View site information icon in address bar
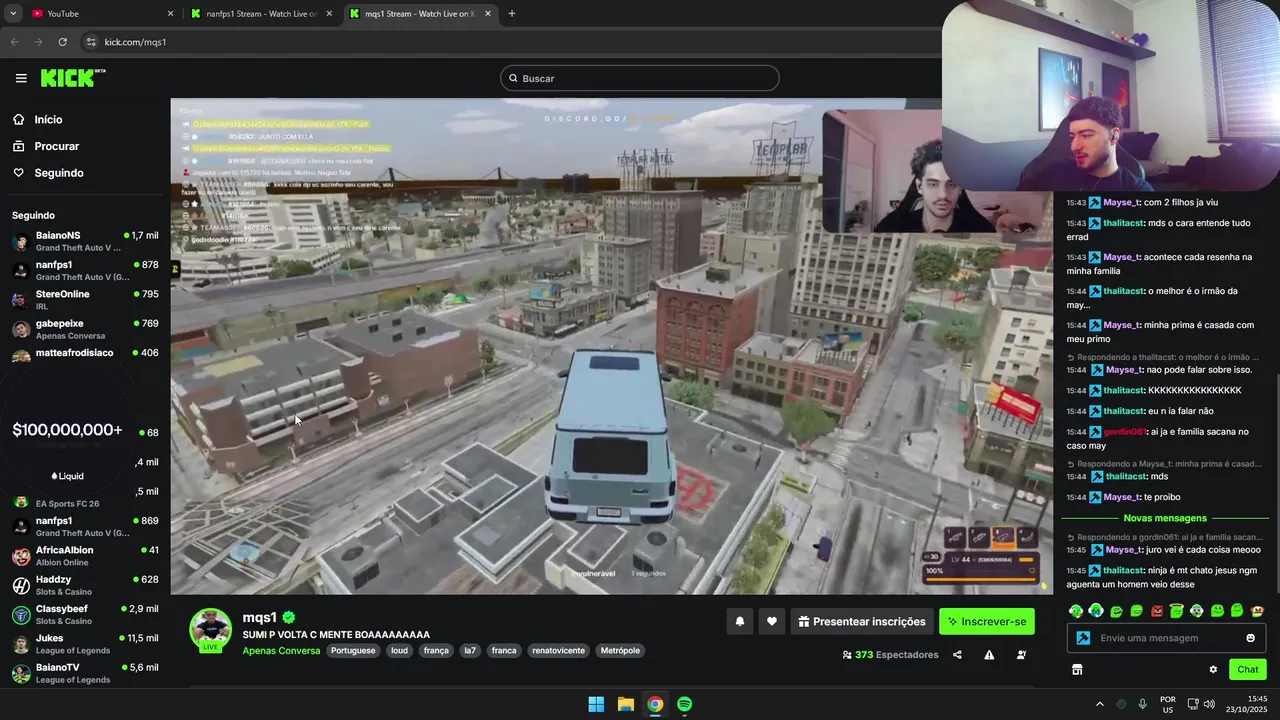This screenshot has width=1280, height=720. coord(90,42)
